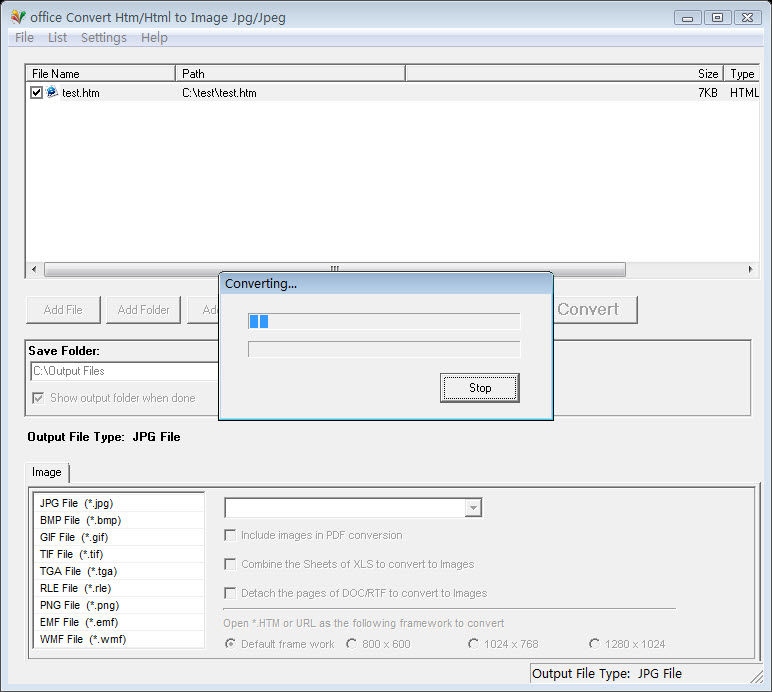772x692 pixels.
Task: Select RLE File (*.rle) format
Action: (119, 588)
